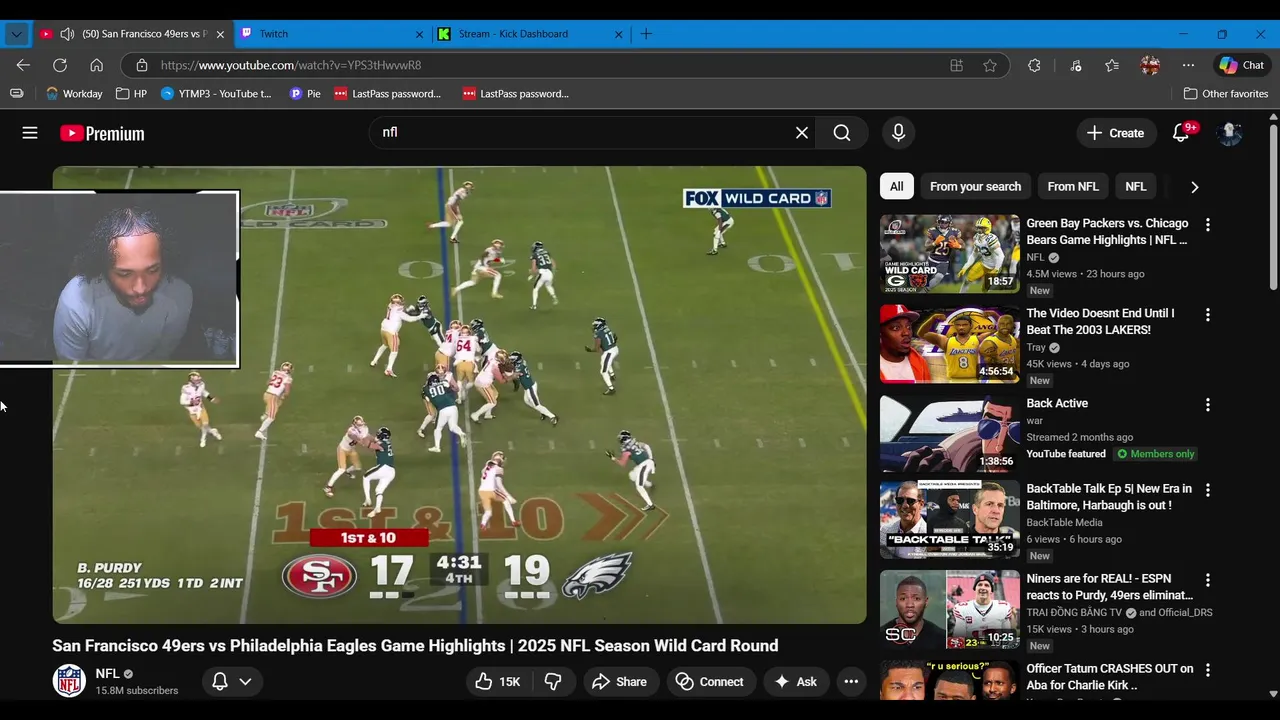Open options for Niners are for REAL video
Image resolution: width=1280 pixels, height=720 pixels.
(x=1207, y=580)
